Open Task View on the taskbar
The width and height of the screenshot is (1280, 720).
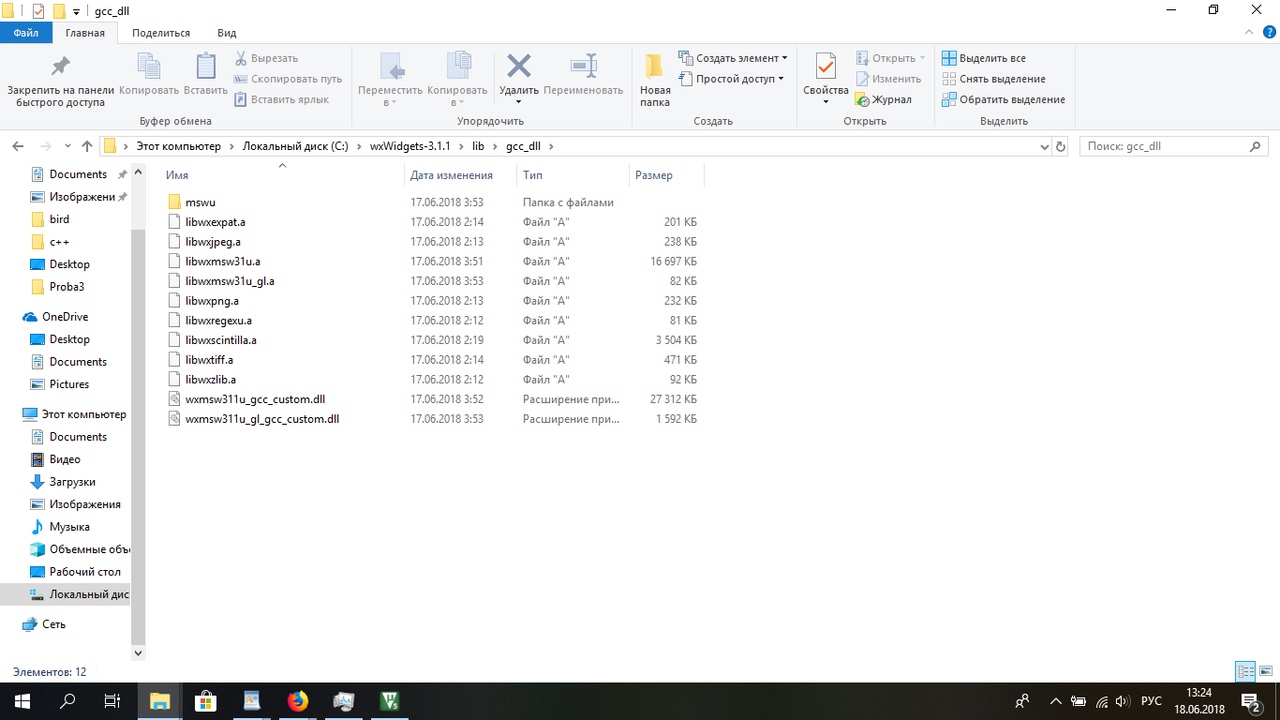click(113, 701)
